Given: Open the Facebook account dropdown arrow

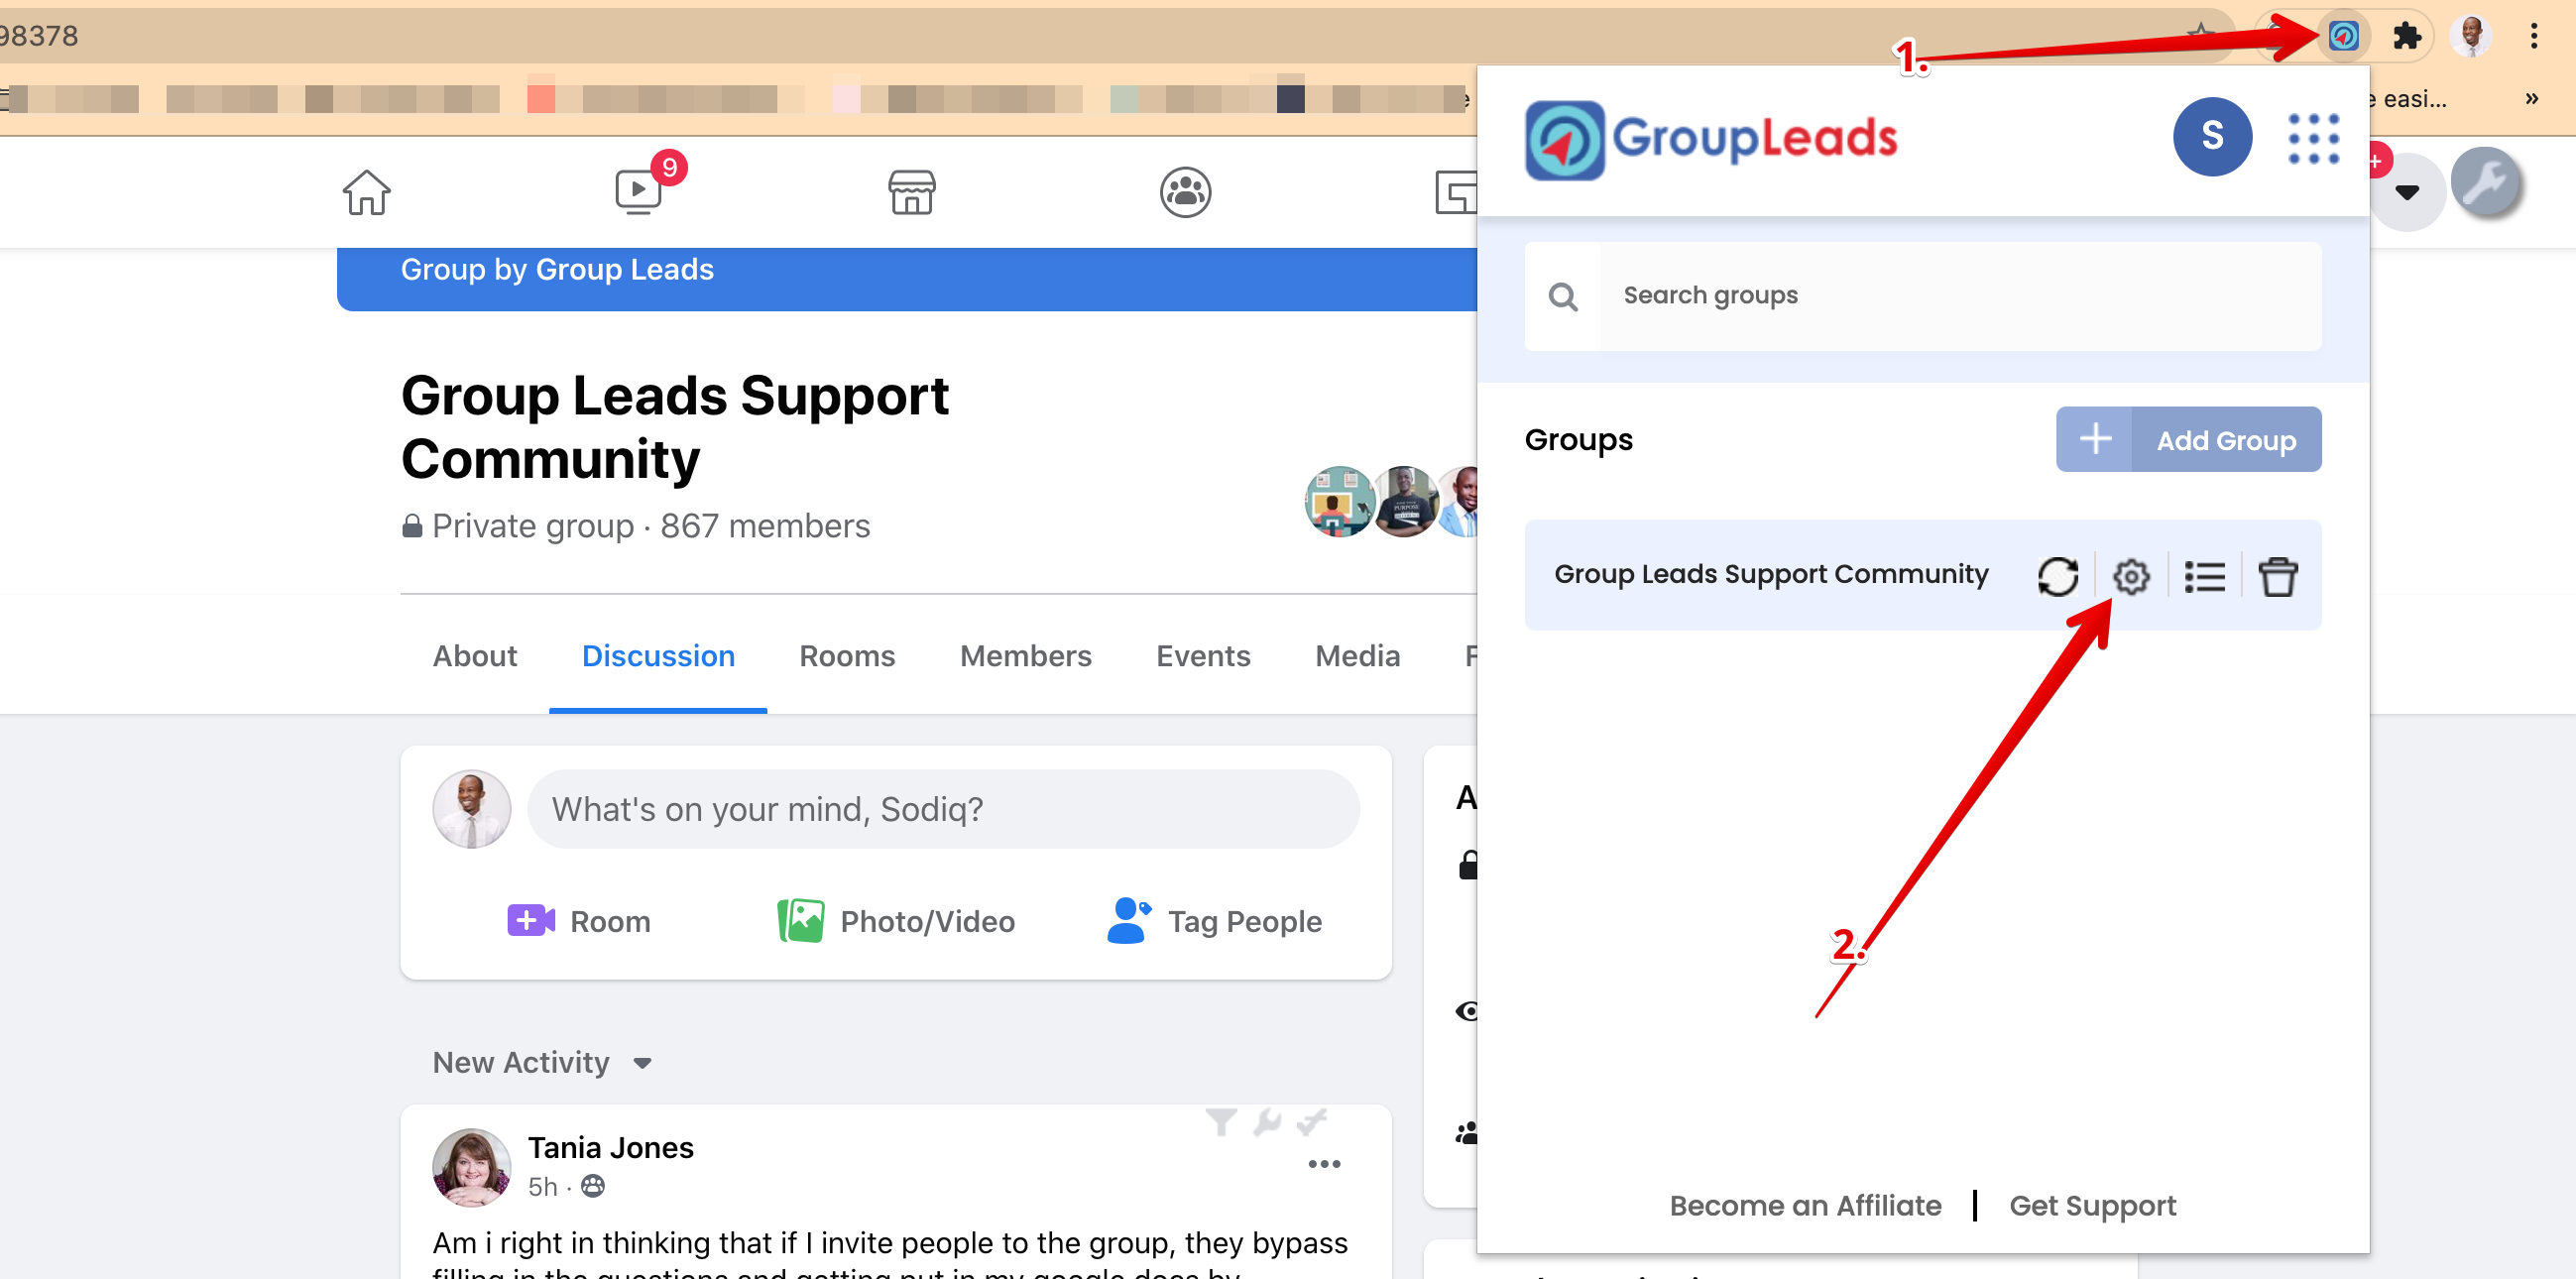Looking at the screenshot, I should (x=2406, y=192).
